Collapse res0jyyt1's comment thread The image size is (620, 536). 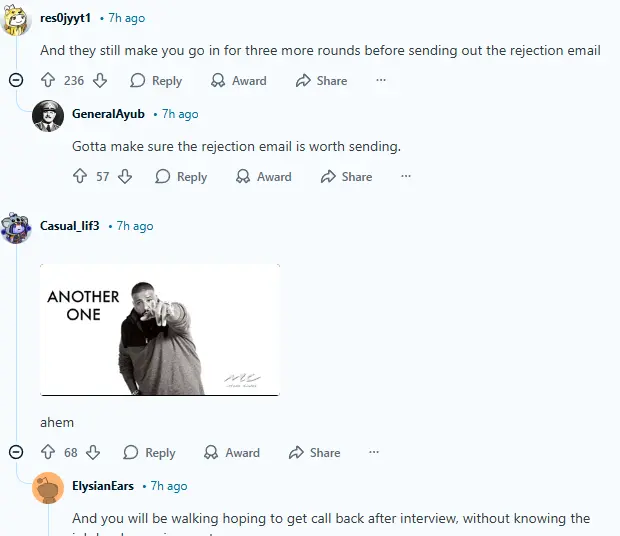[x=15, y=81]
